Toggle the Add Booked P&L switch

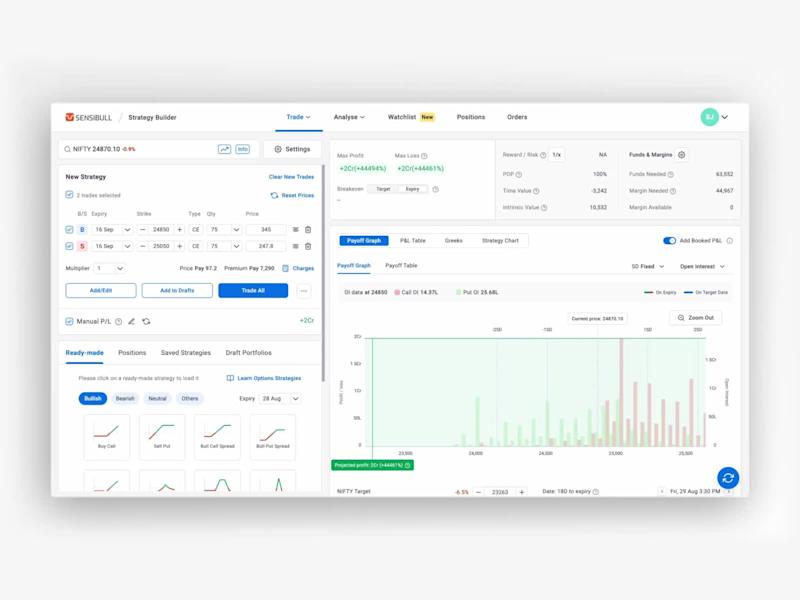click(669, 241)
